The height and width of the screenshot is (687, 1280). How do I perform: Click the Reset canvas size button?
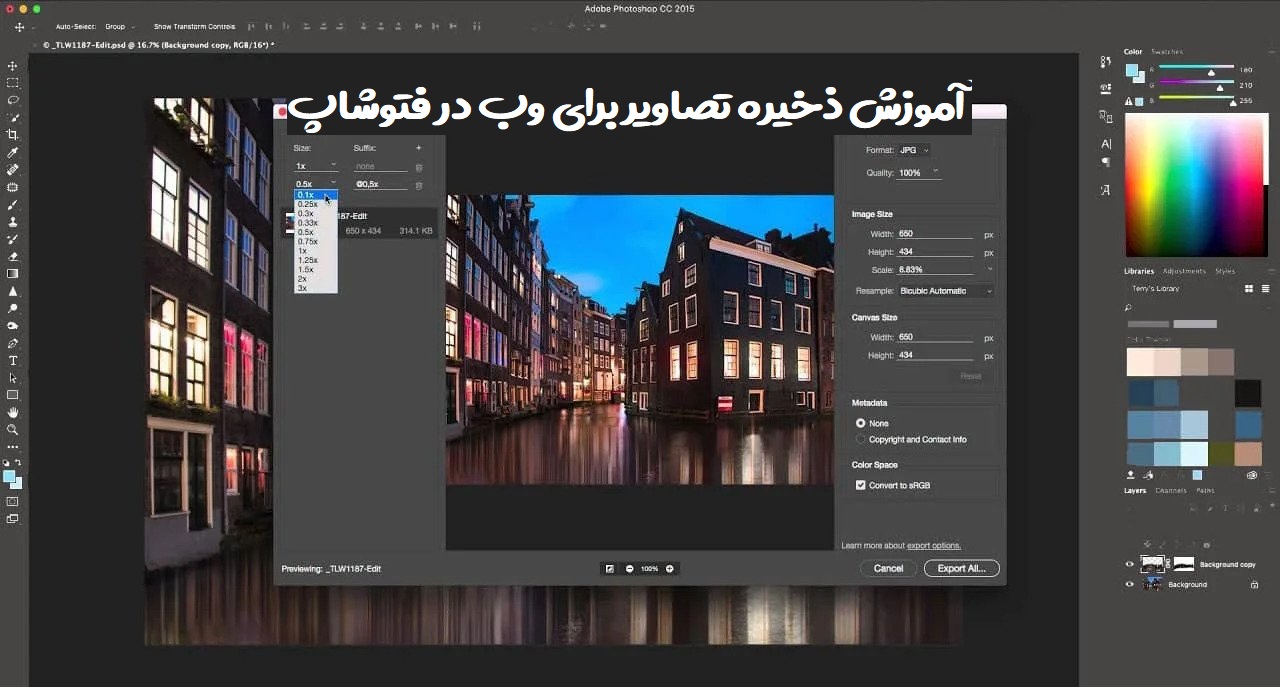971,376
